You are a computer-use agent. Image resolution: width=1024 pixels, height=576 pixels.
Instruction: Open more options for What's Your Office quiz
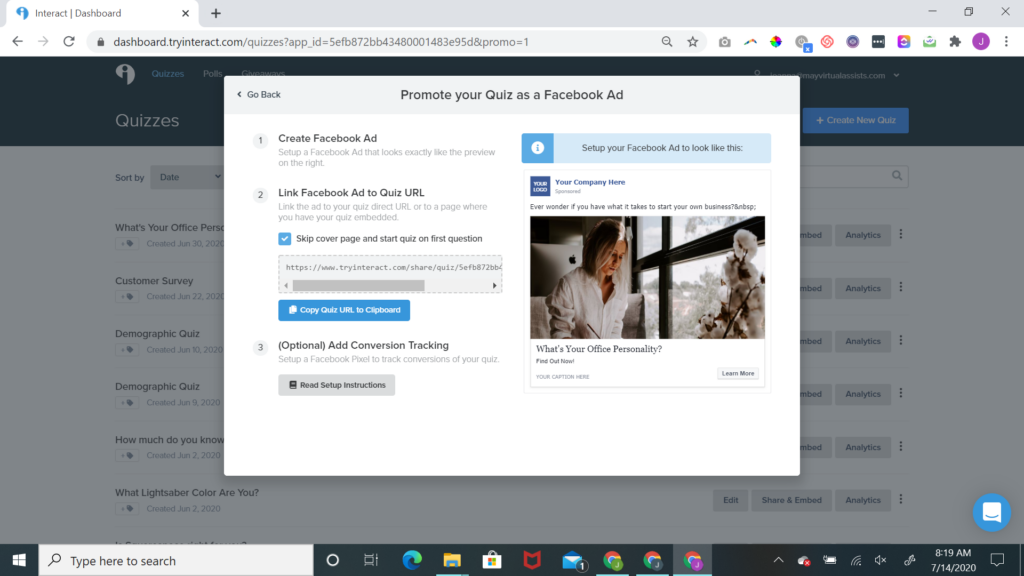click(x=901, y=234)
